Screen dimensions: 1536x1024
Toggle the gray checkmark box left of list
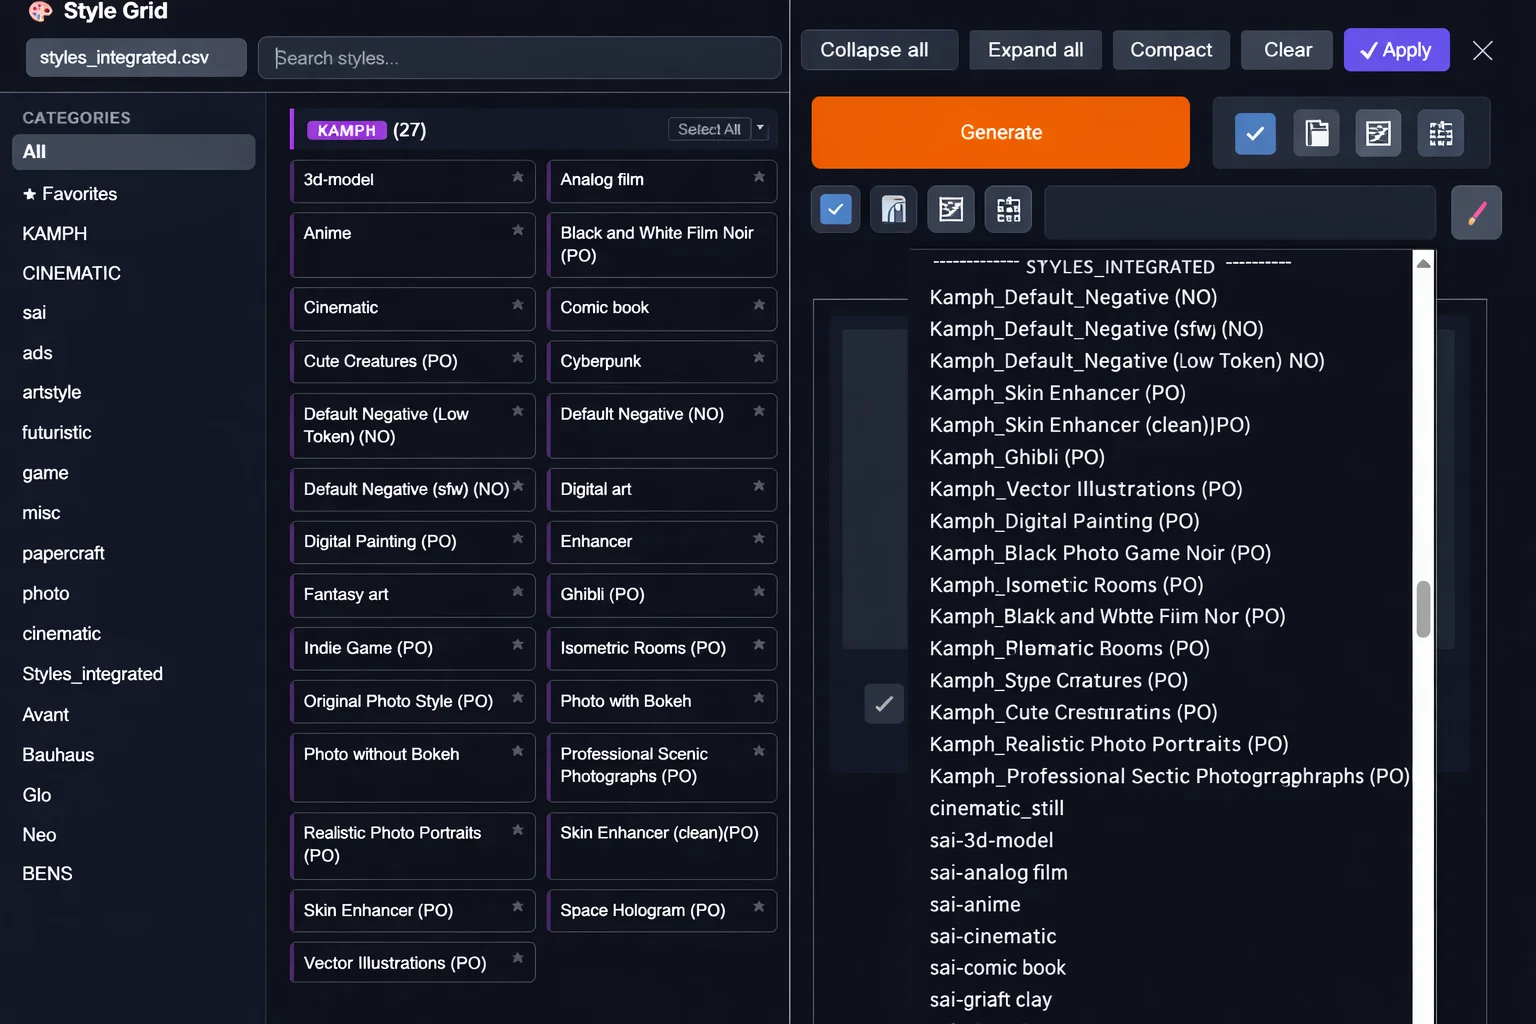click(x=884, y=704)
